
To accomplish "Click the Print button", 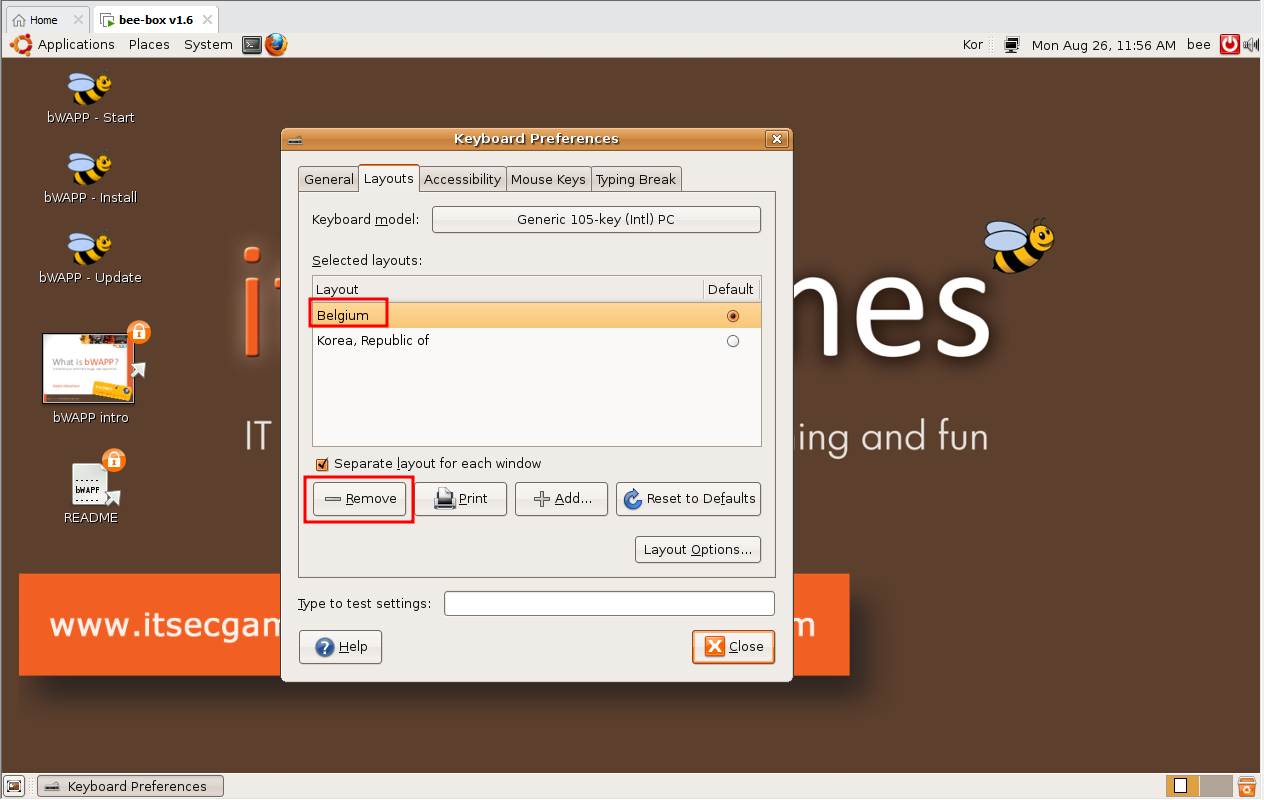I will tap(461, 499).
